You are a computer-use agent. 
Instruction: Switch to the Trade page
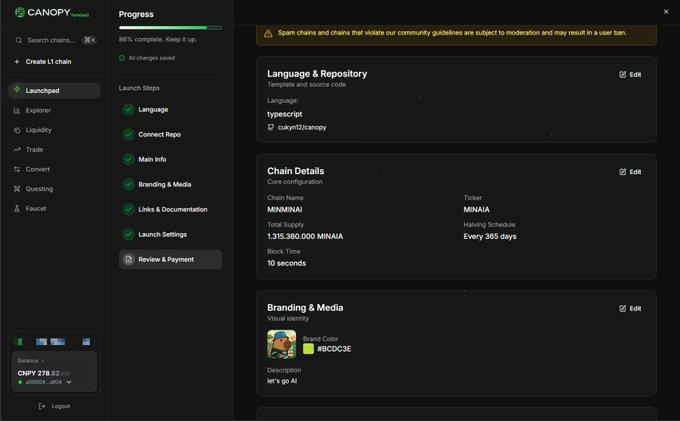click(54, 150)
